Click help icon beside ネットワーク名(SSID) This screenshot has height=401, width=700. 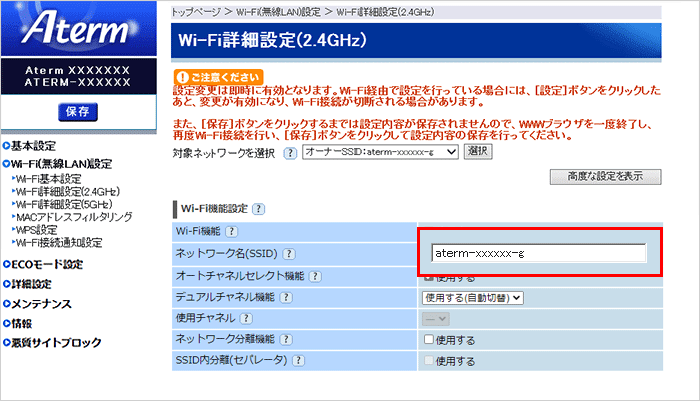pyautogui.click(x=290, y=254)
